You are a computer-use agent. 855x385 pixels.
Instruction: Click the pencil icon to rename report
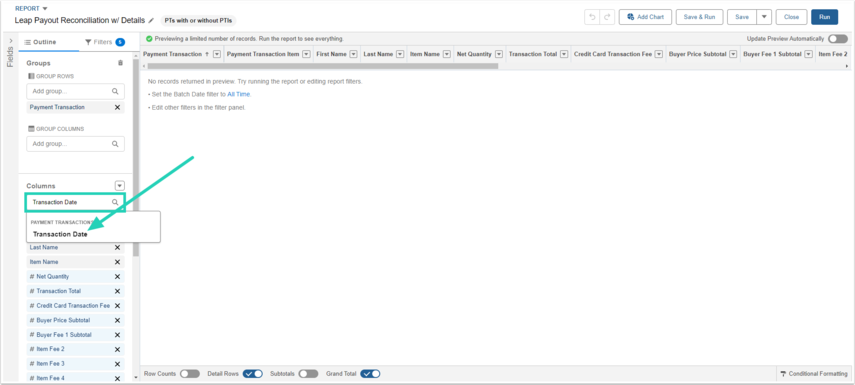tap(151, 20)
